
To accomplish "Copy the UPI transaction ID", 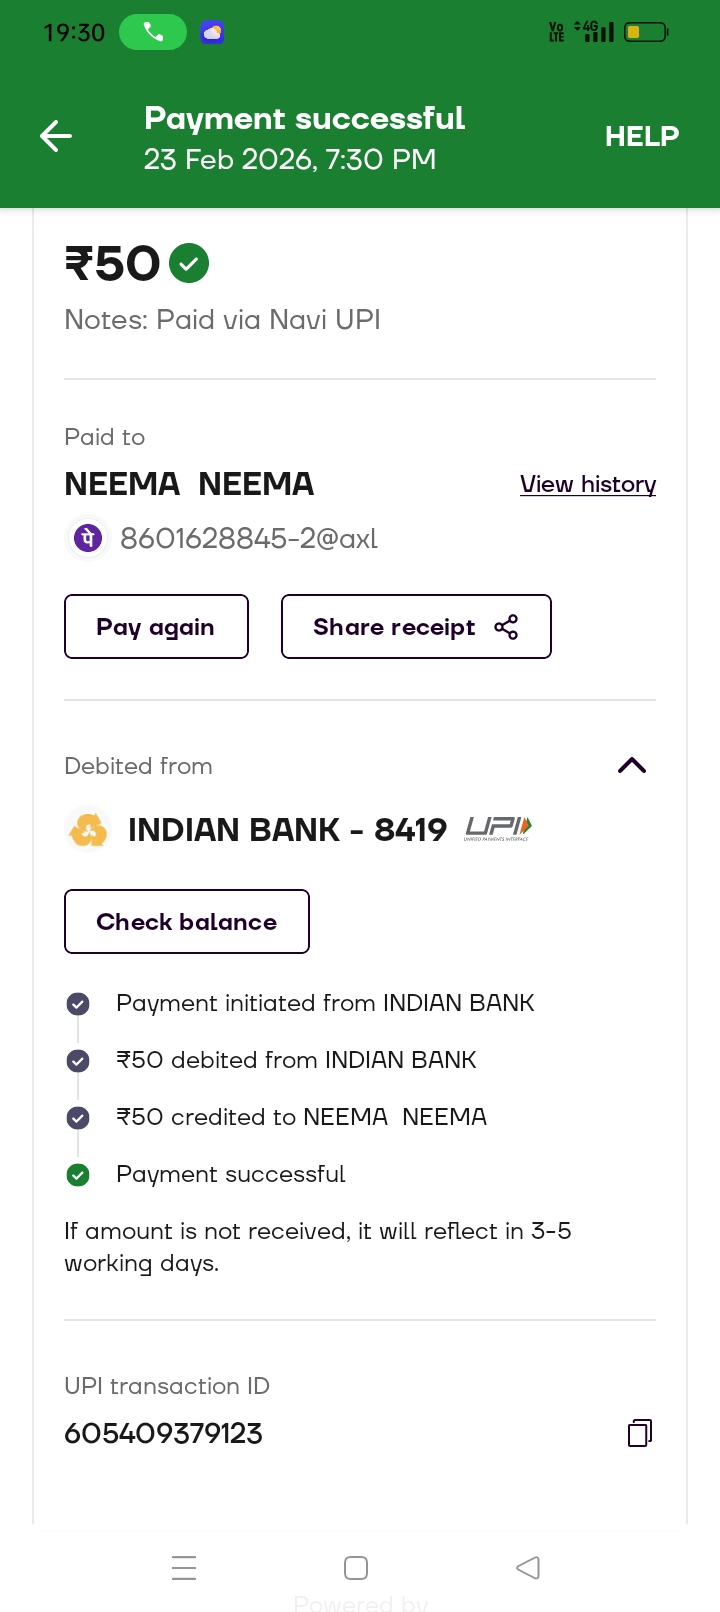I will tap(640, 1433).
